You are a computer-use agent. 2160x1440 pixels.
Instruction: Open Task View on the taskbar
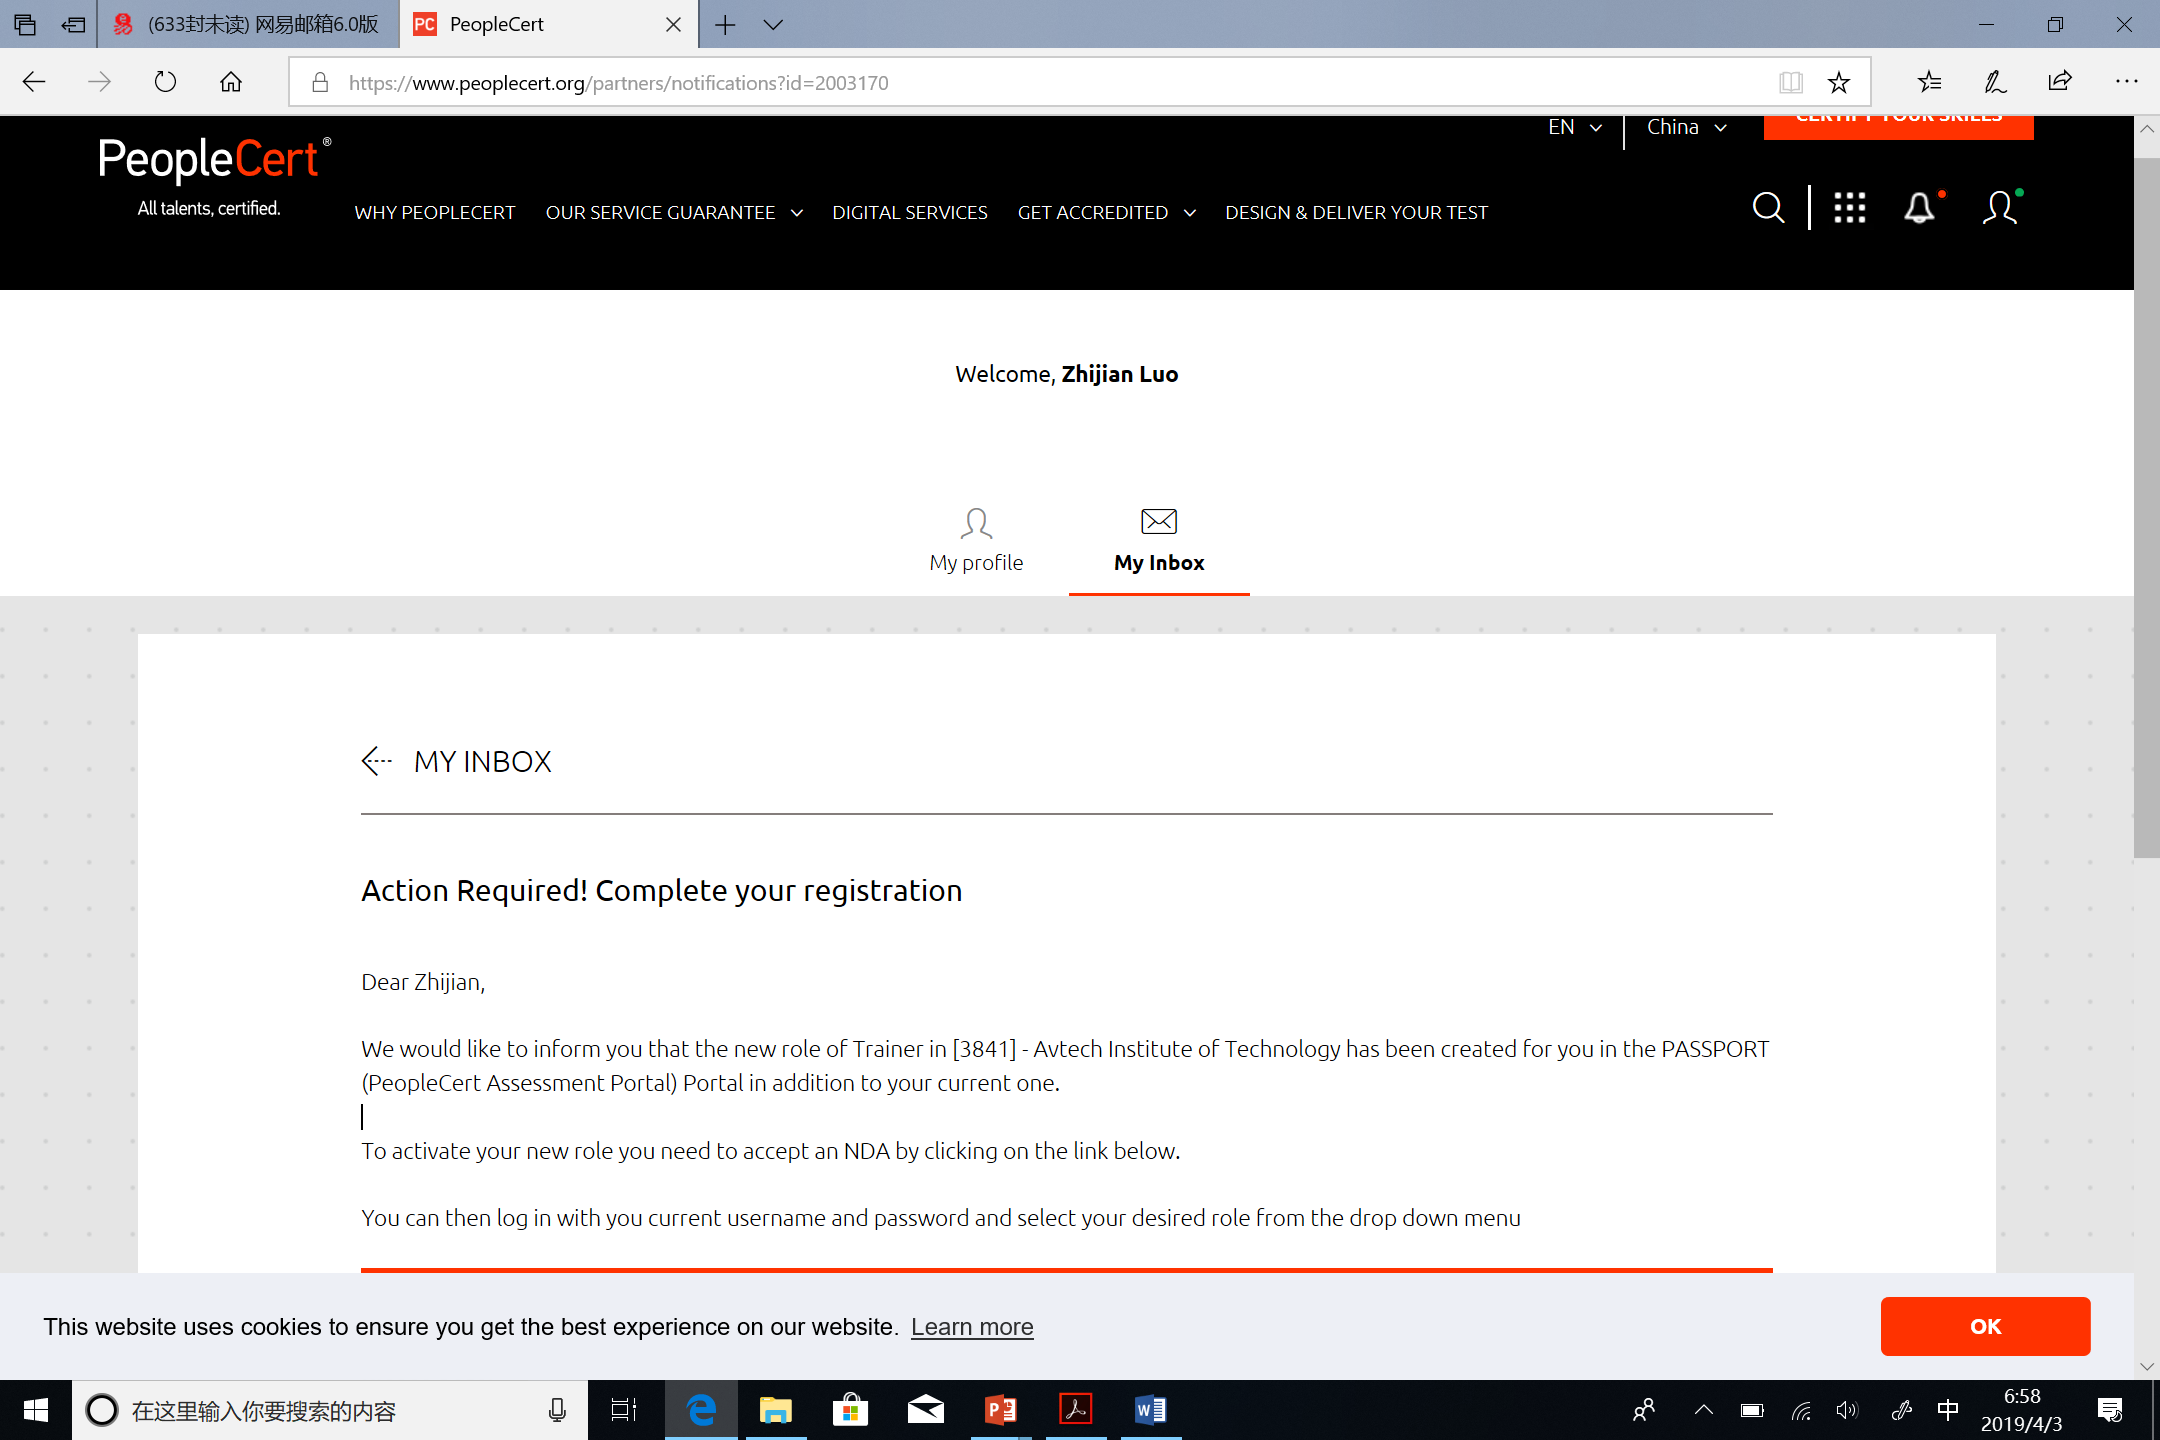click(x=624, y=1410)
